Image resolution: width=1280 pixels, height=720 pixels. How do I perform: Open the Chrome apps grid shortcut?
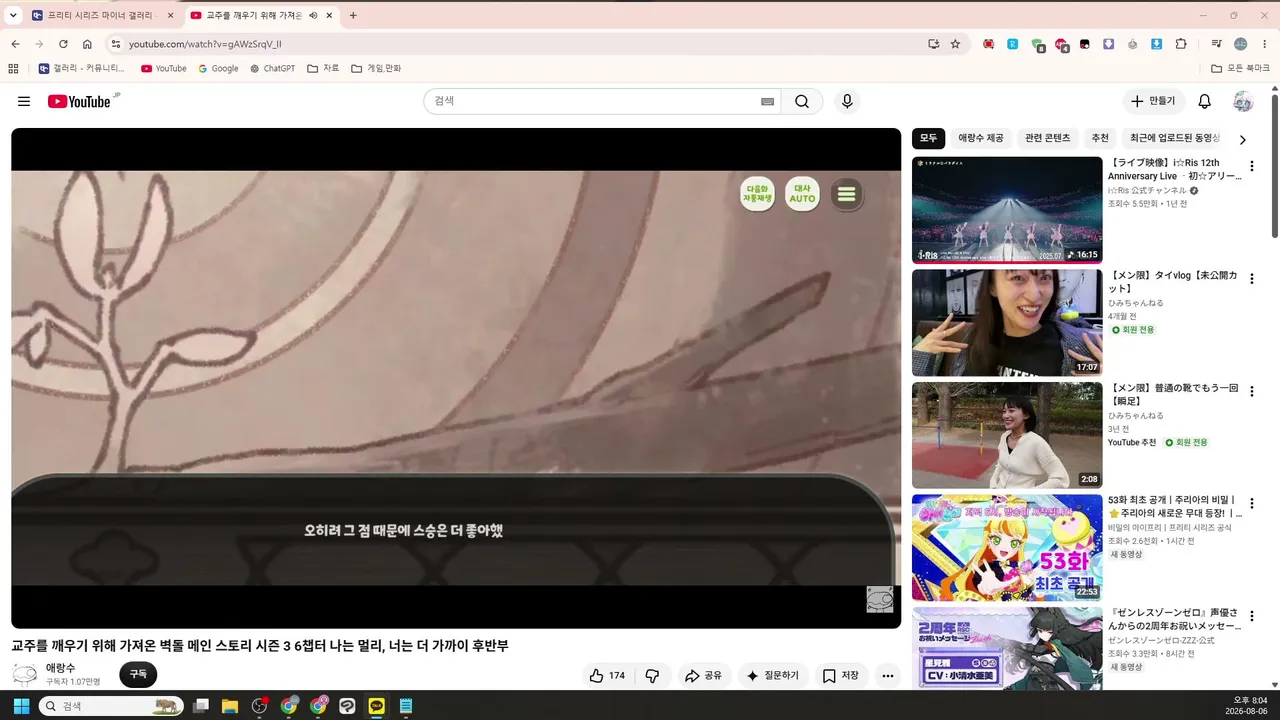click(13, 68)
